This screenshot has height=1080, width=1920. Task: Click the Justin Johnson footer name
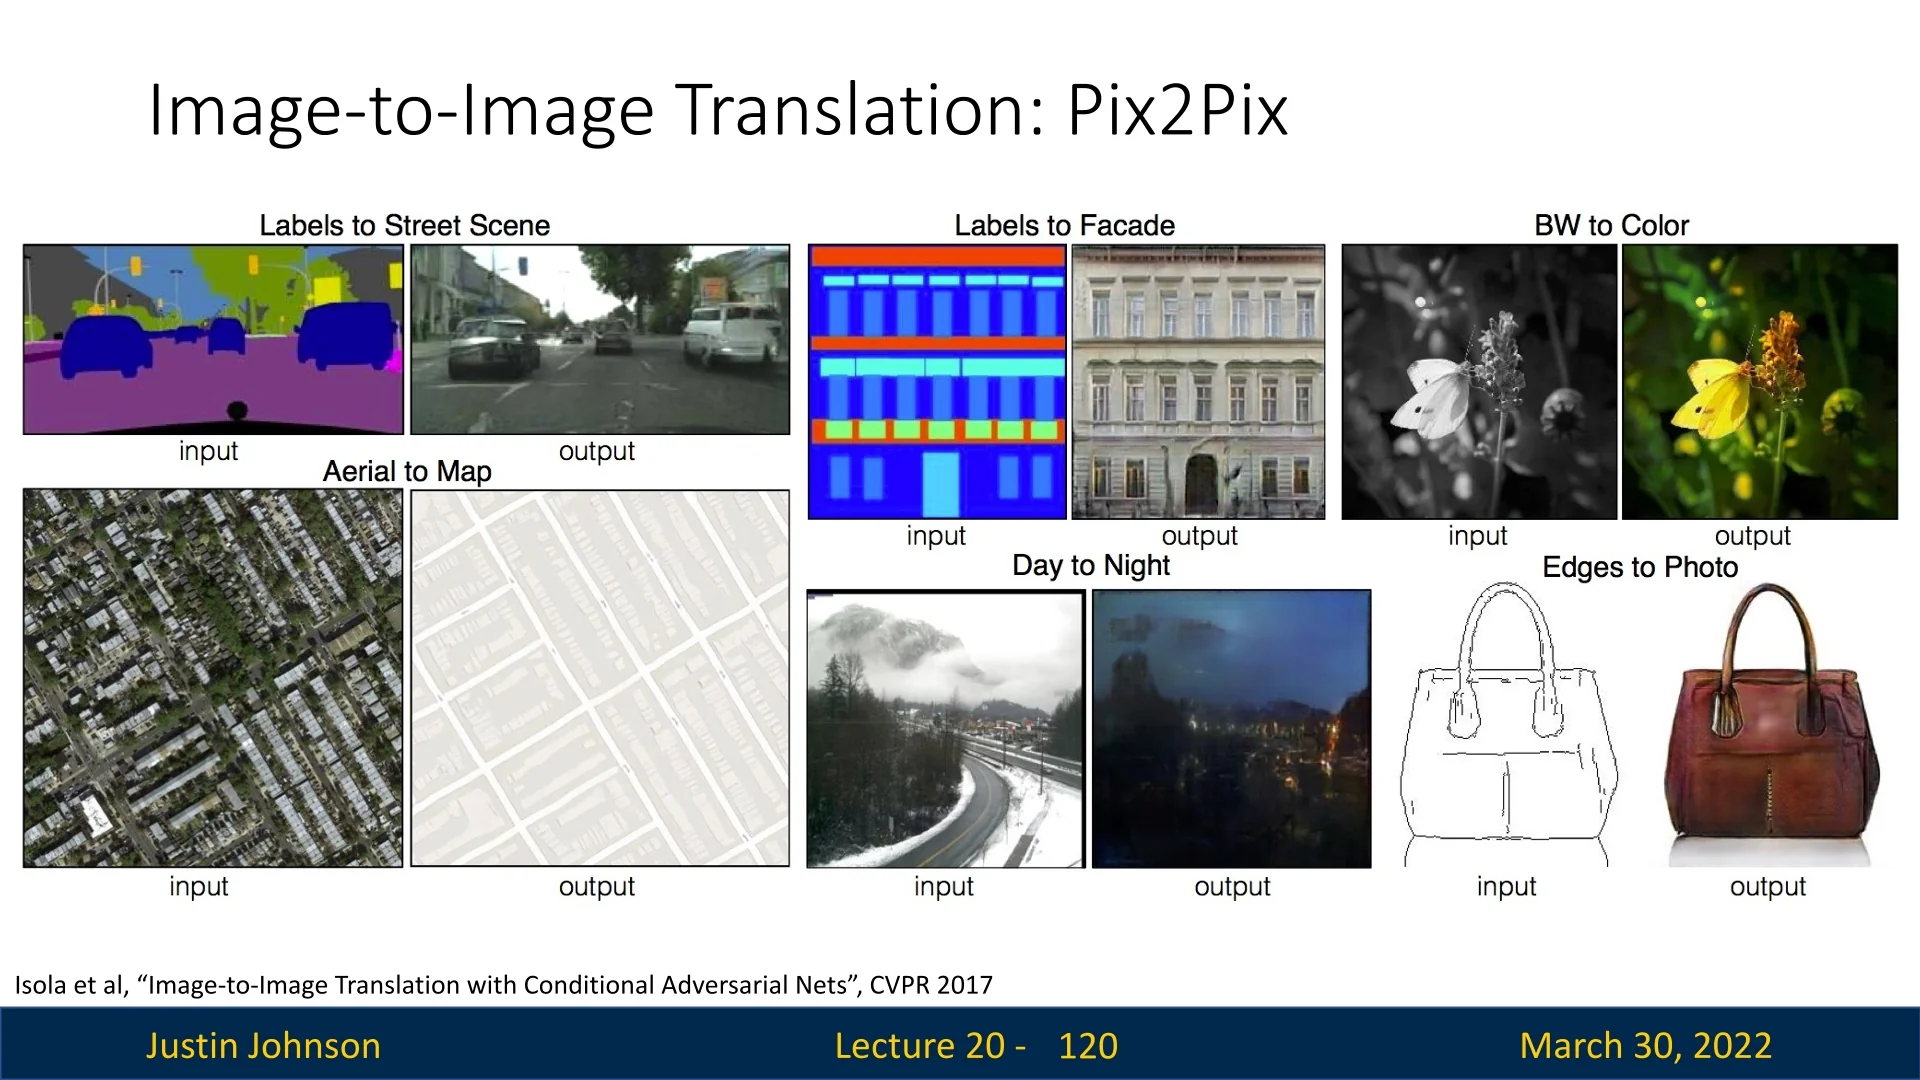[263, 1045]
